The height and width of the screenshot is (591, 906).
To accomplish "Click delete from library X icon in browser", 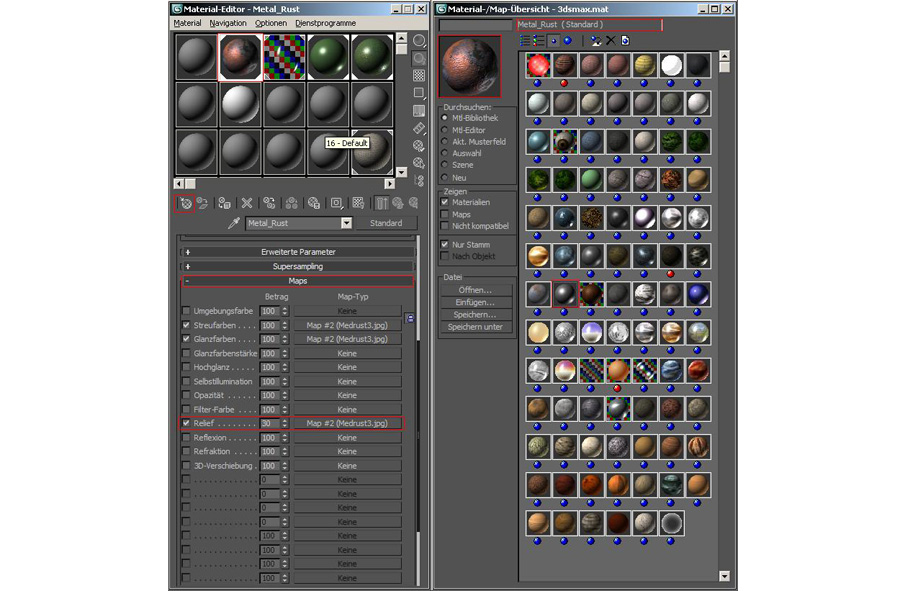I will pos(609,41).
